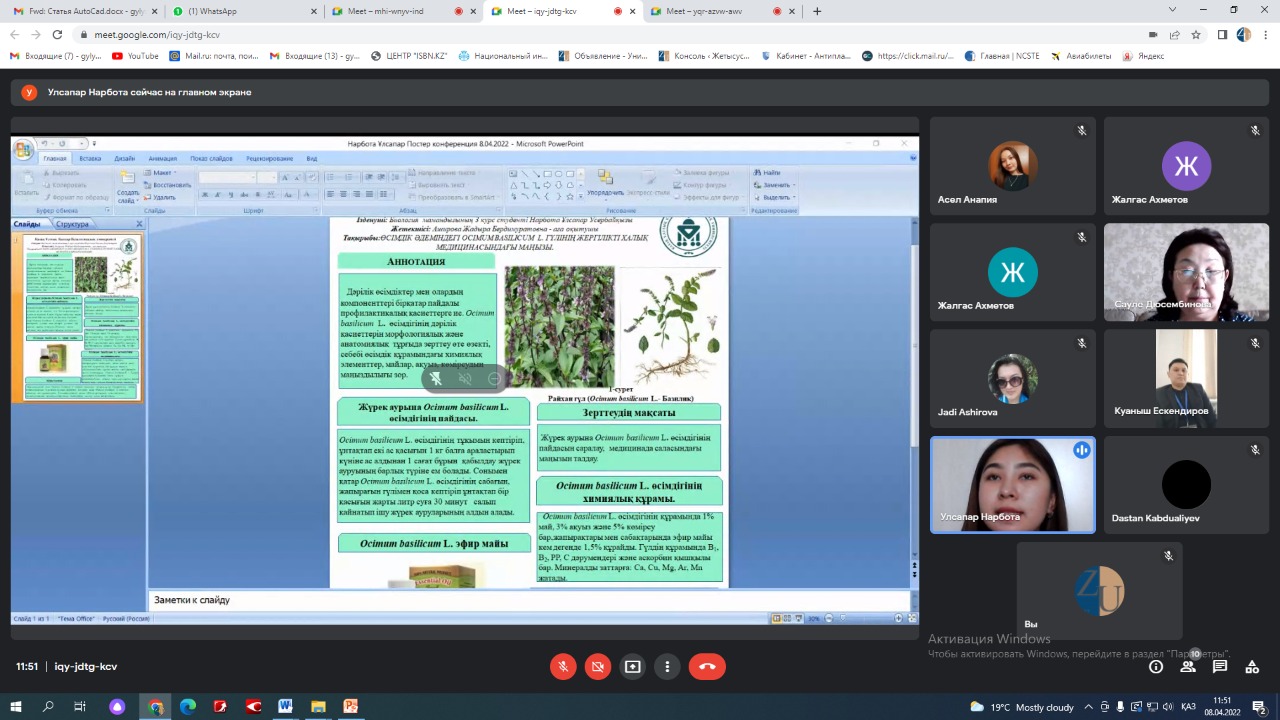This screenshot has height=720, width=1280.
Task: Turn on the camera in Meet
Action: coord(598,666)
